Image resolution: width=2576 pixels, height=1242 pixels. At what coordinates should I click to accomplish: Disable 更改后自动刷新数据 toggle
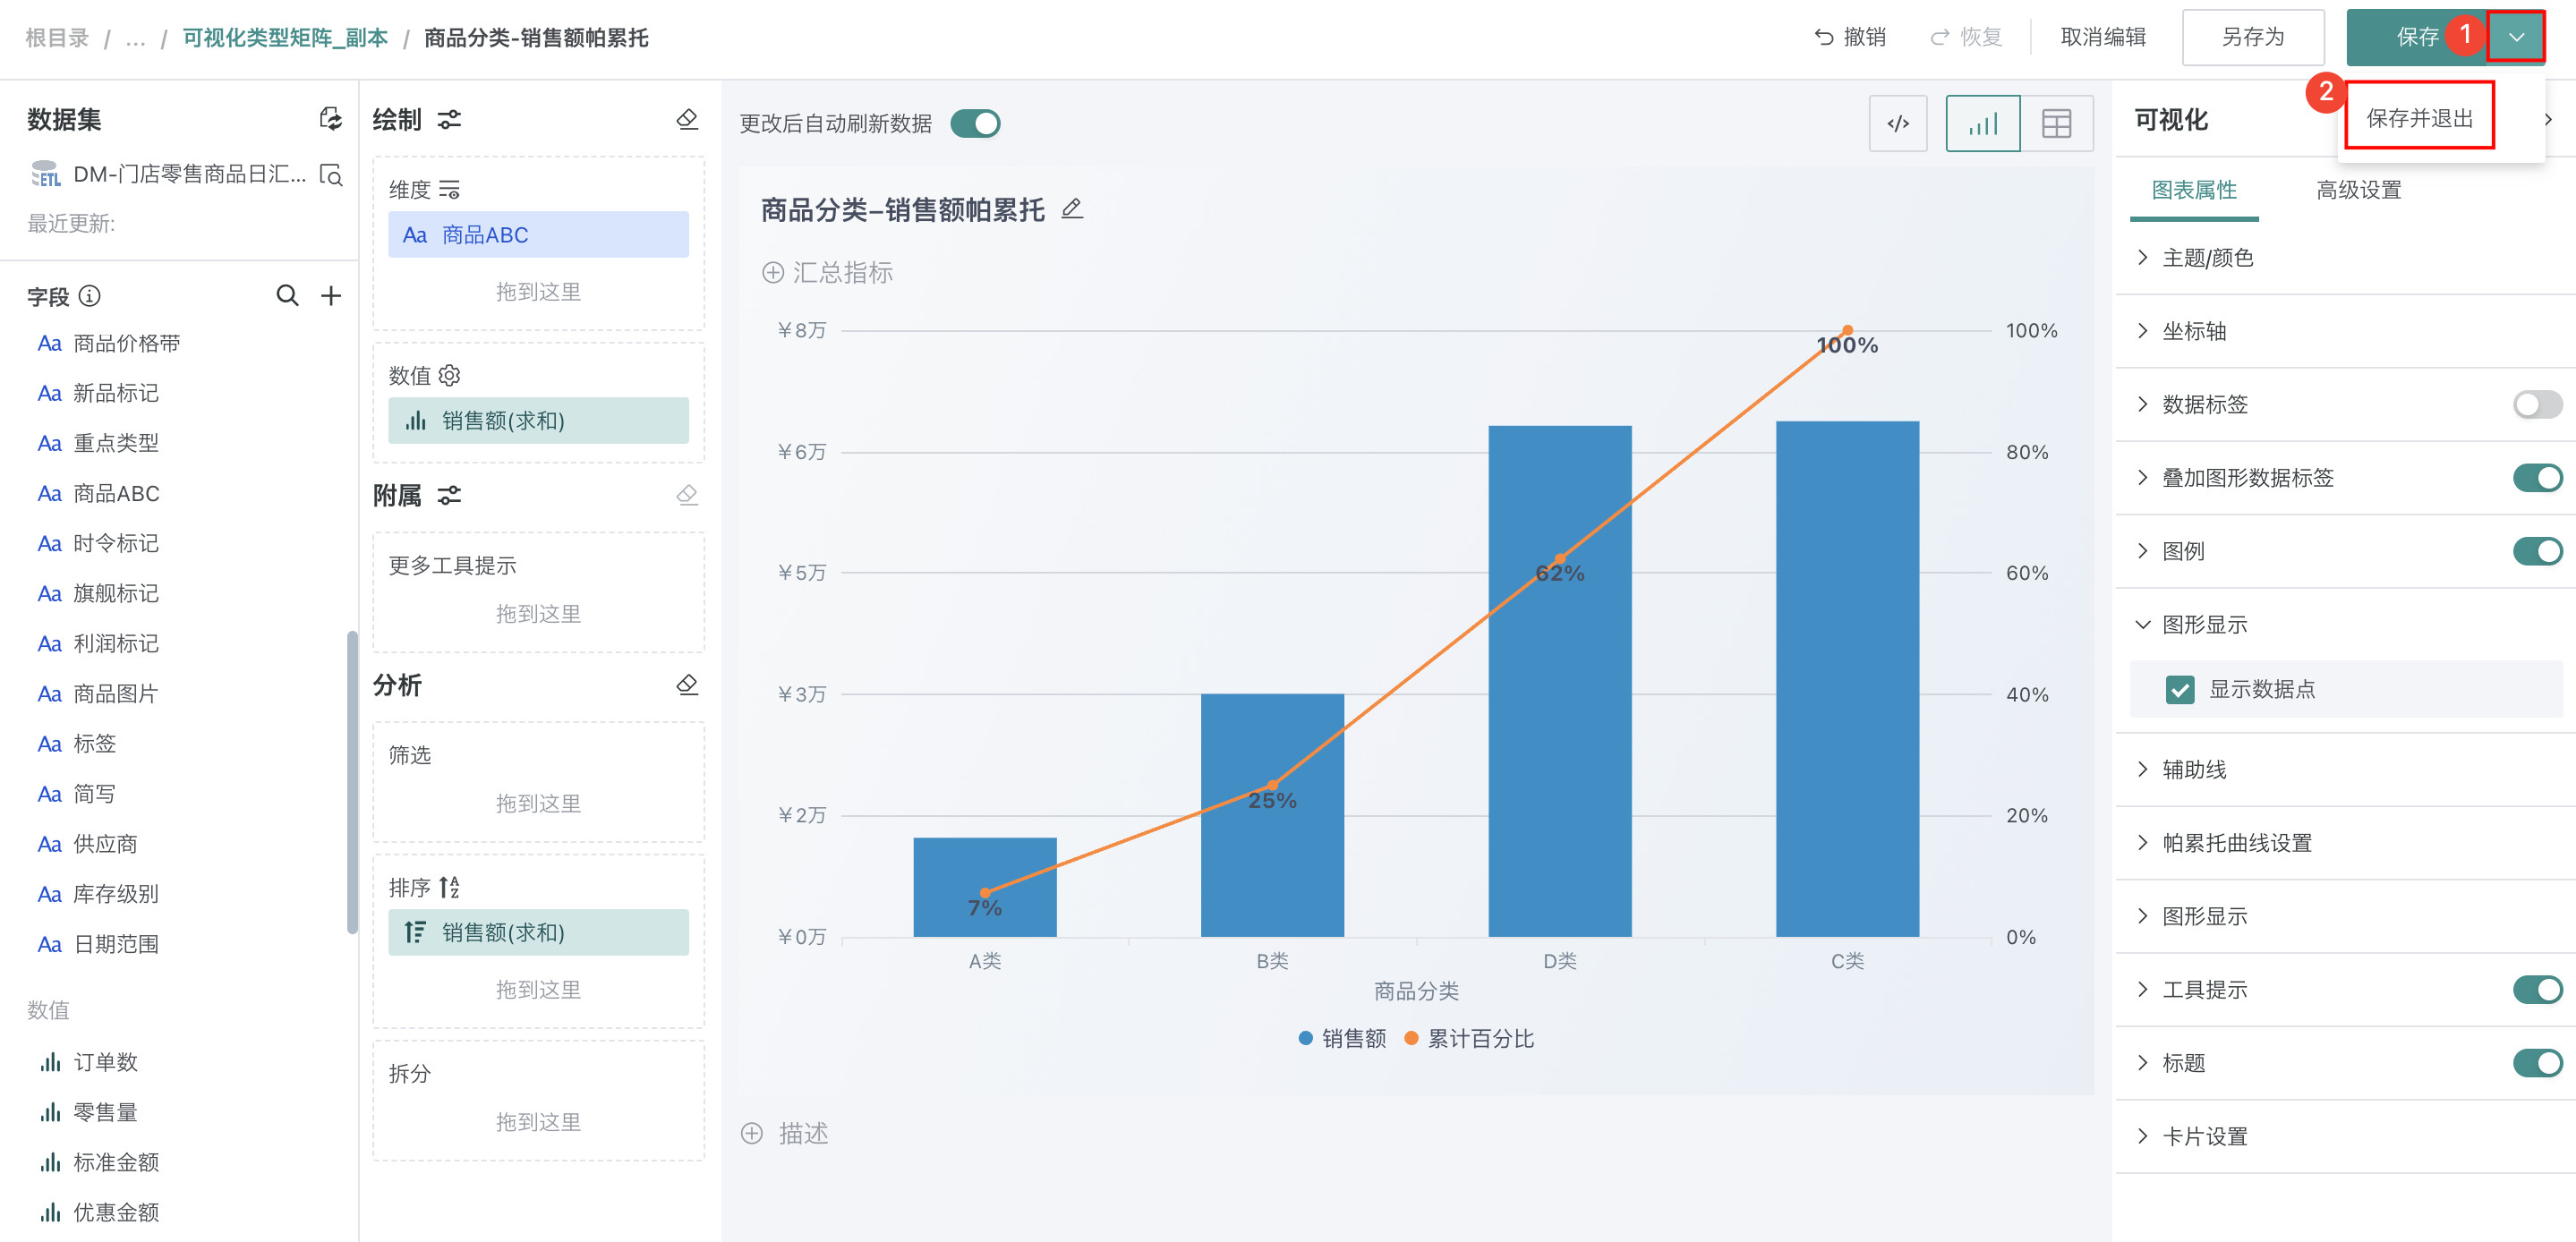tap(975, 124)
